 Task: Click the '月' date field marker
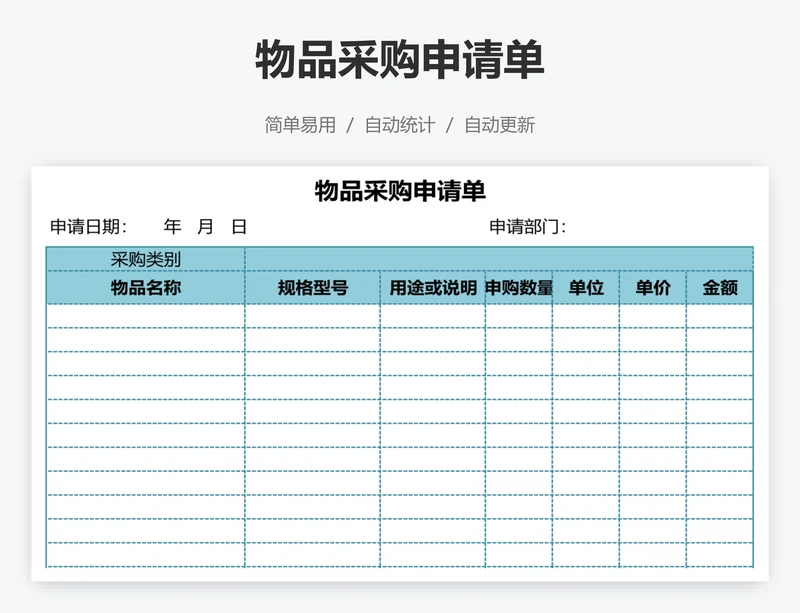205,227
